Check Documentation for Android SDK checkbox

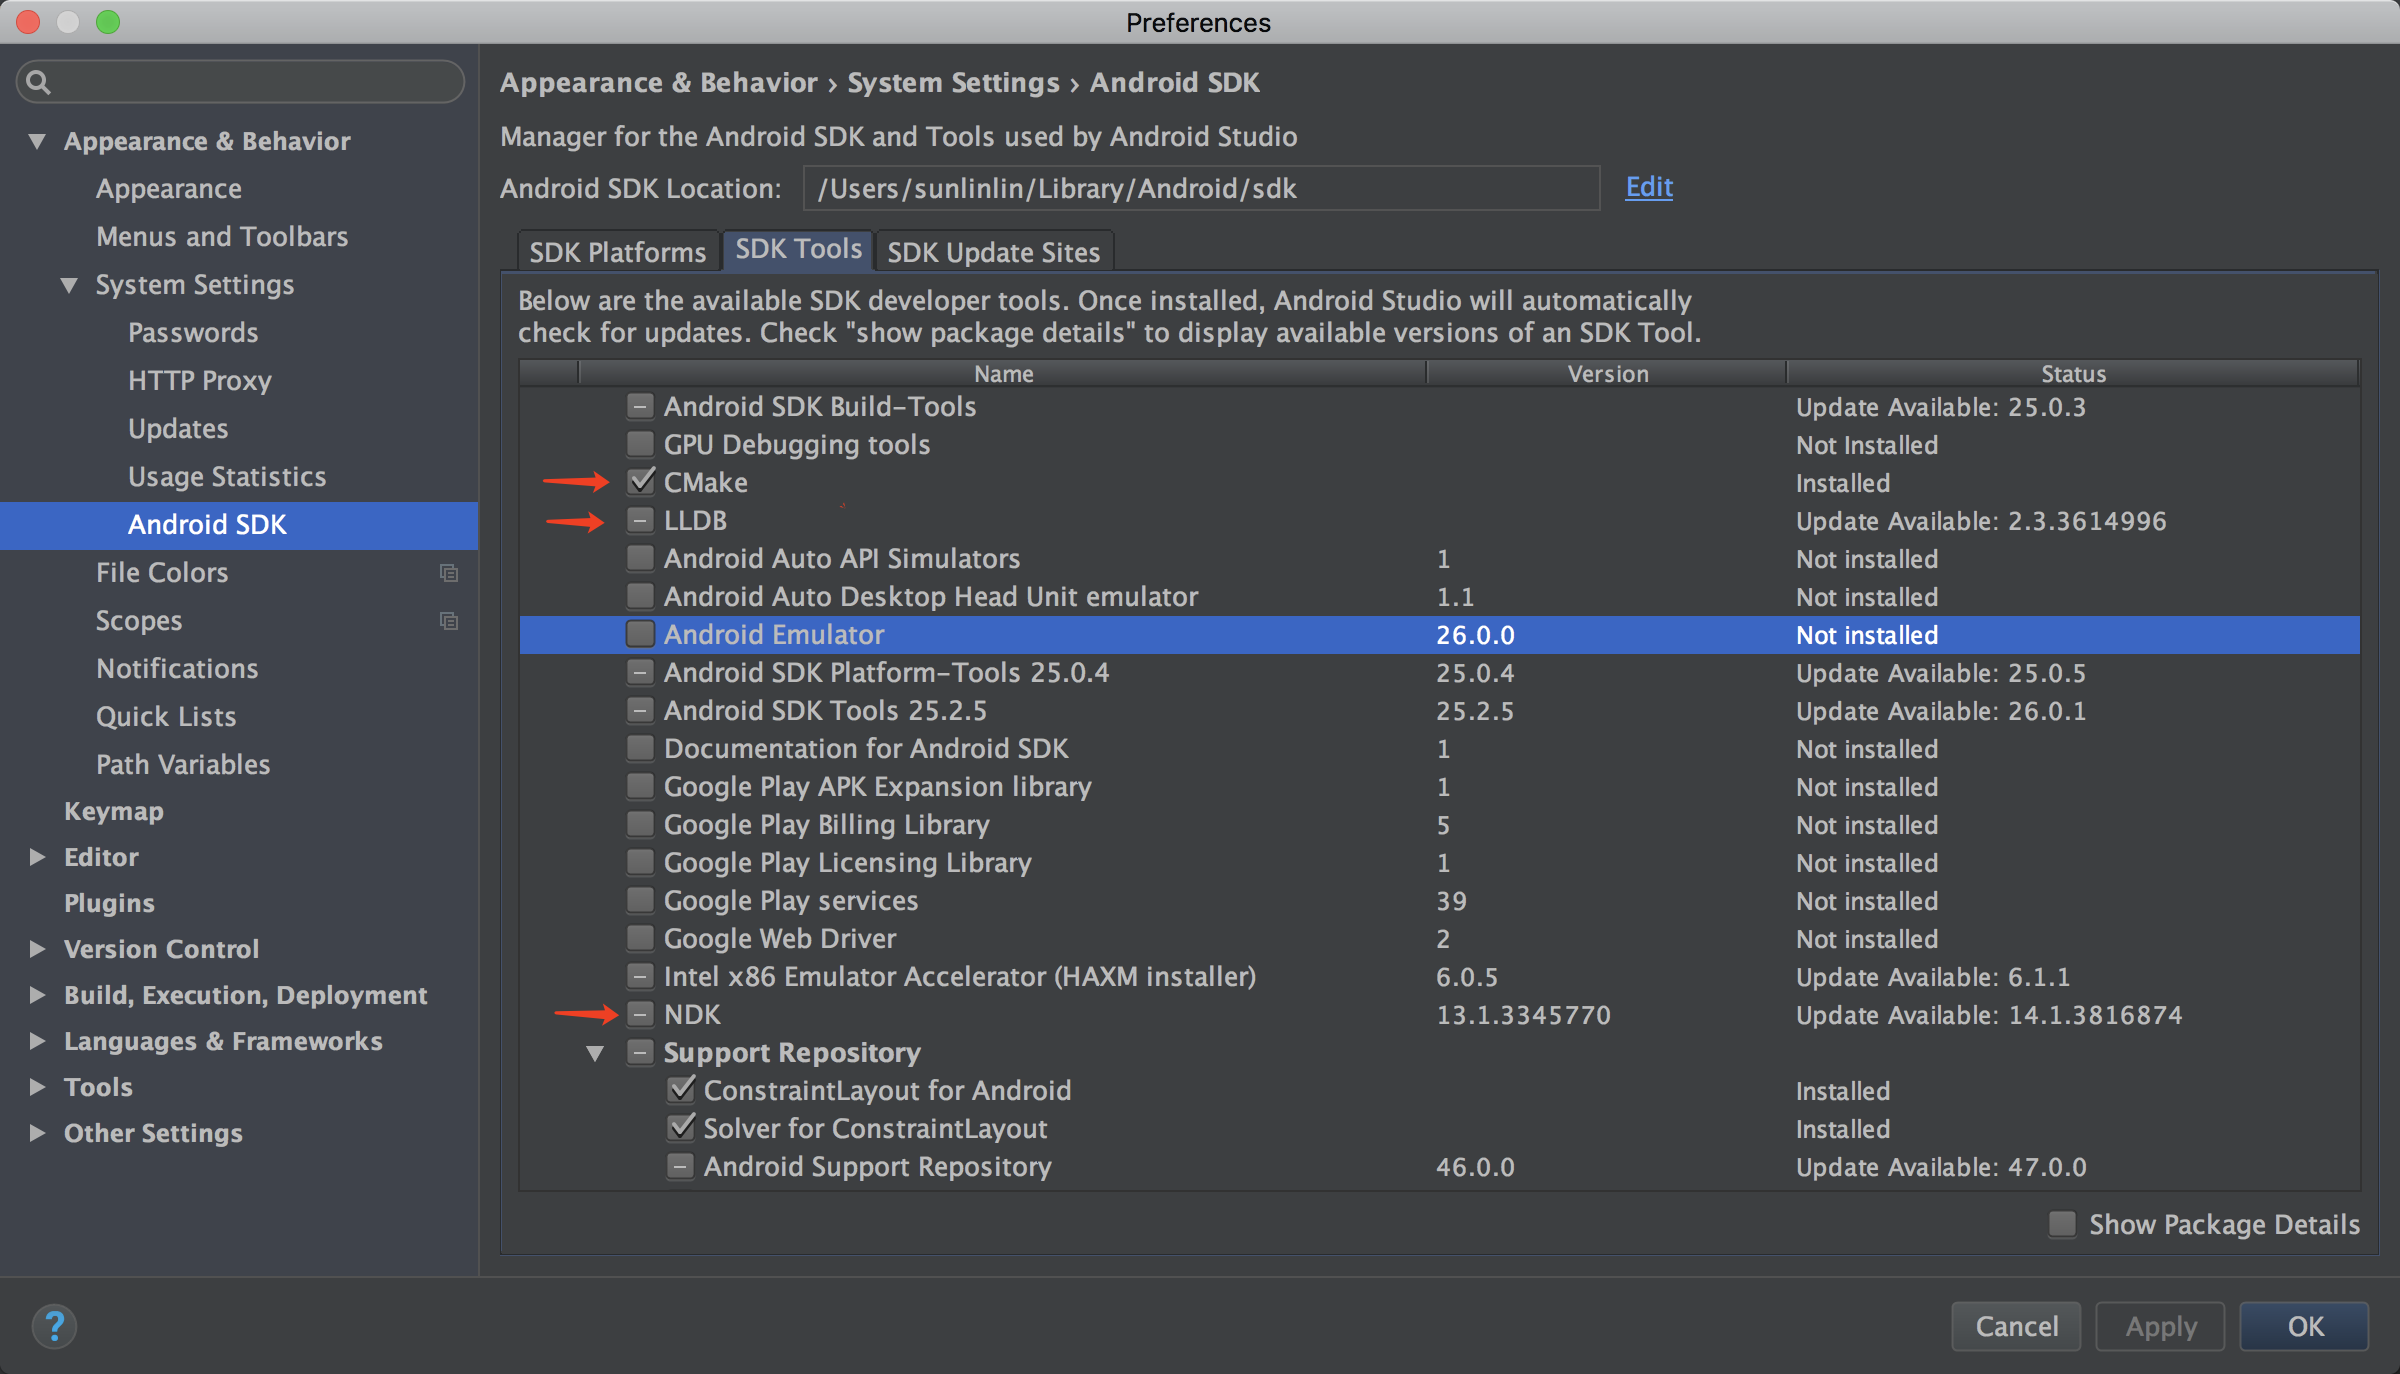pyautogui.click(x=640, y=748)
